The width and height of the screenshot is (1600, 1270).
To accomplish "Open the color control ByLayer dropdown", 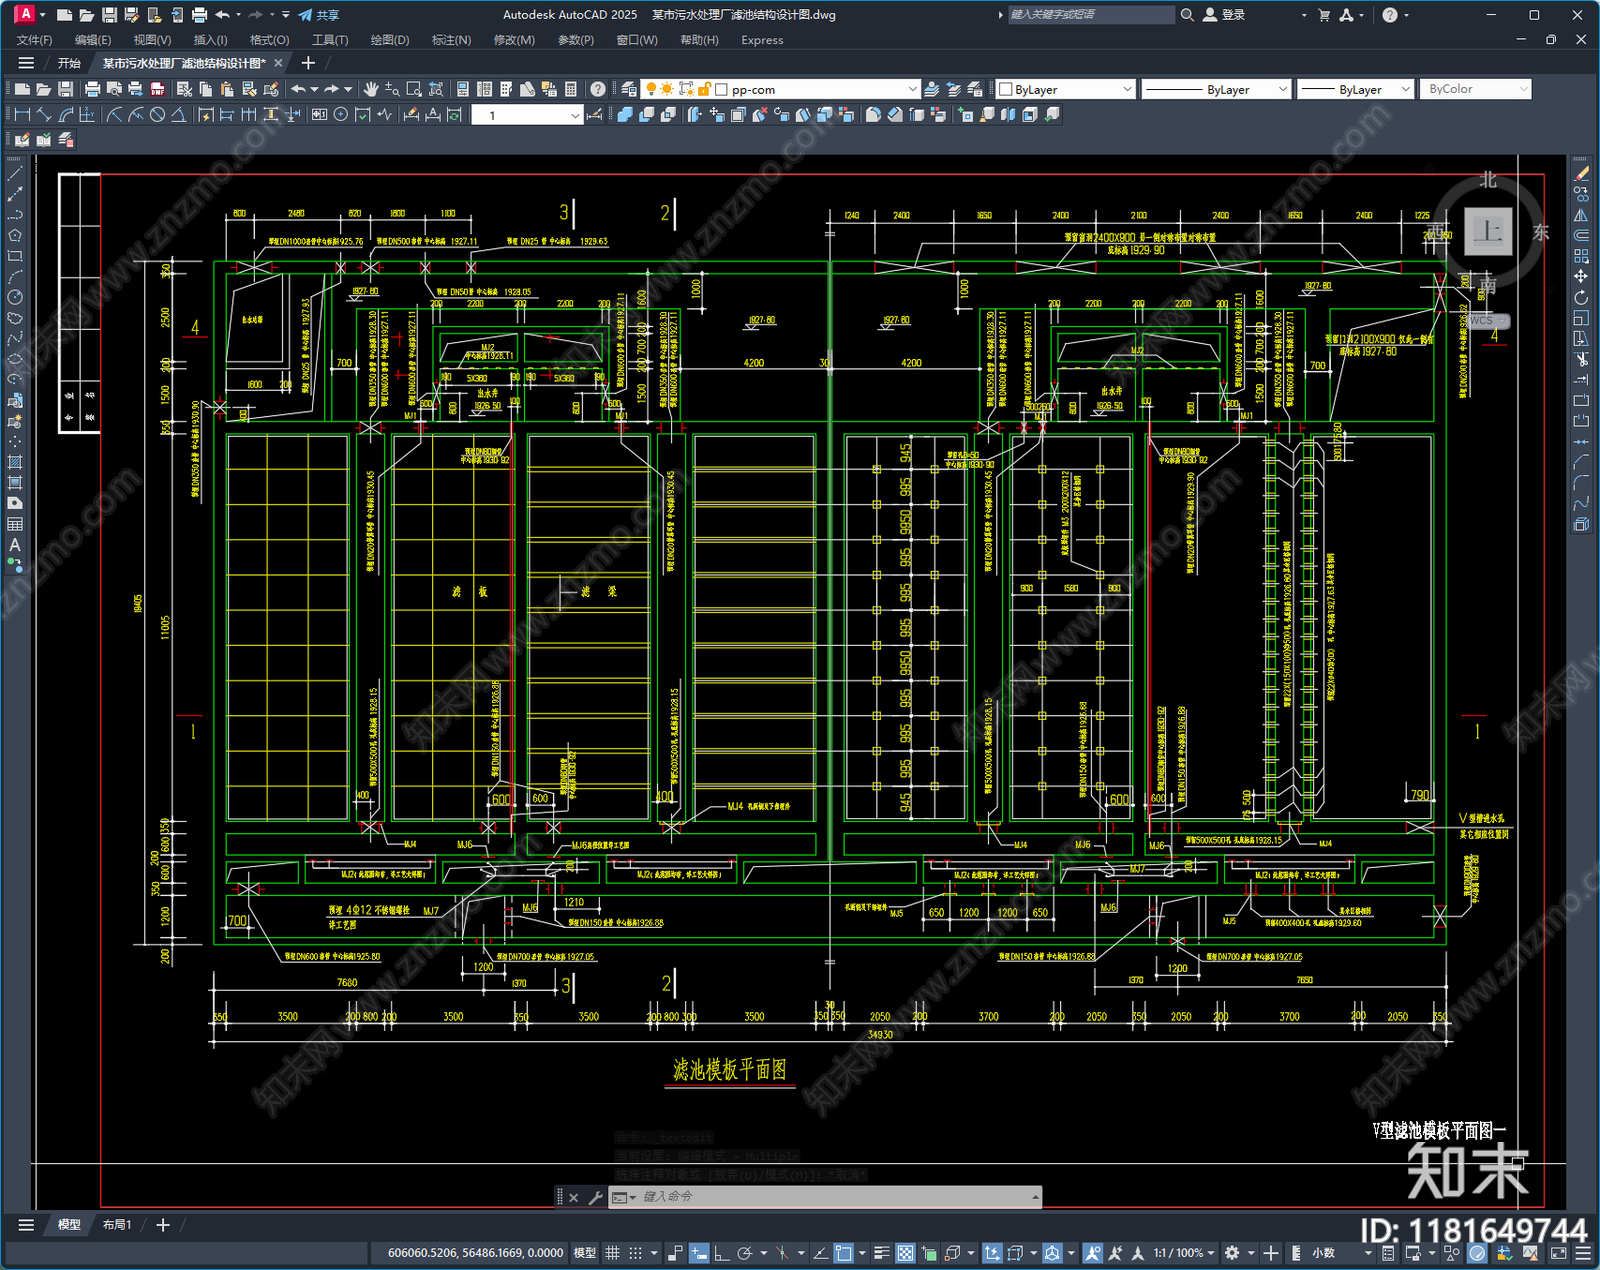I will (1066, 89).
